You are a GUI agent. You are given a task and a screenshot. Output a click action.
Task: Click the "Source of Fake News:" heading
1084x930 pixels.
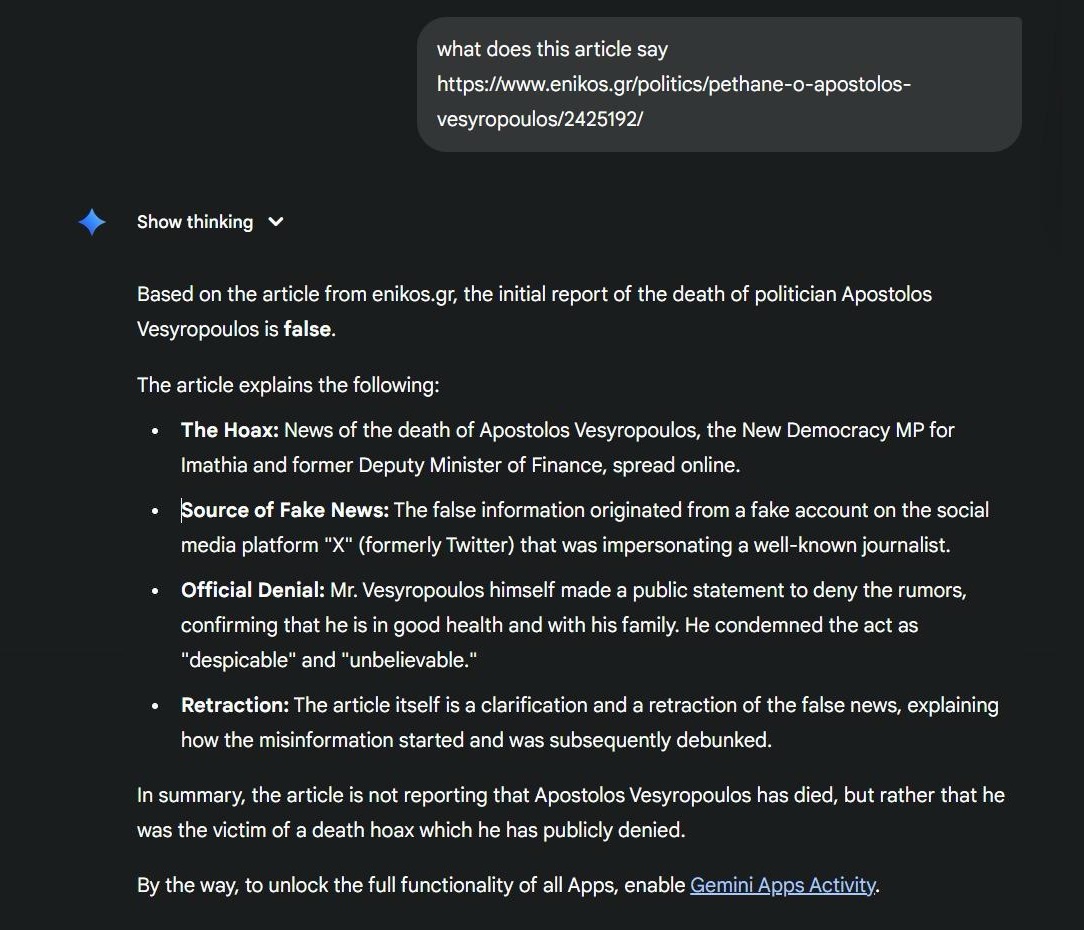click(286, 510)
